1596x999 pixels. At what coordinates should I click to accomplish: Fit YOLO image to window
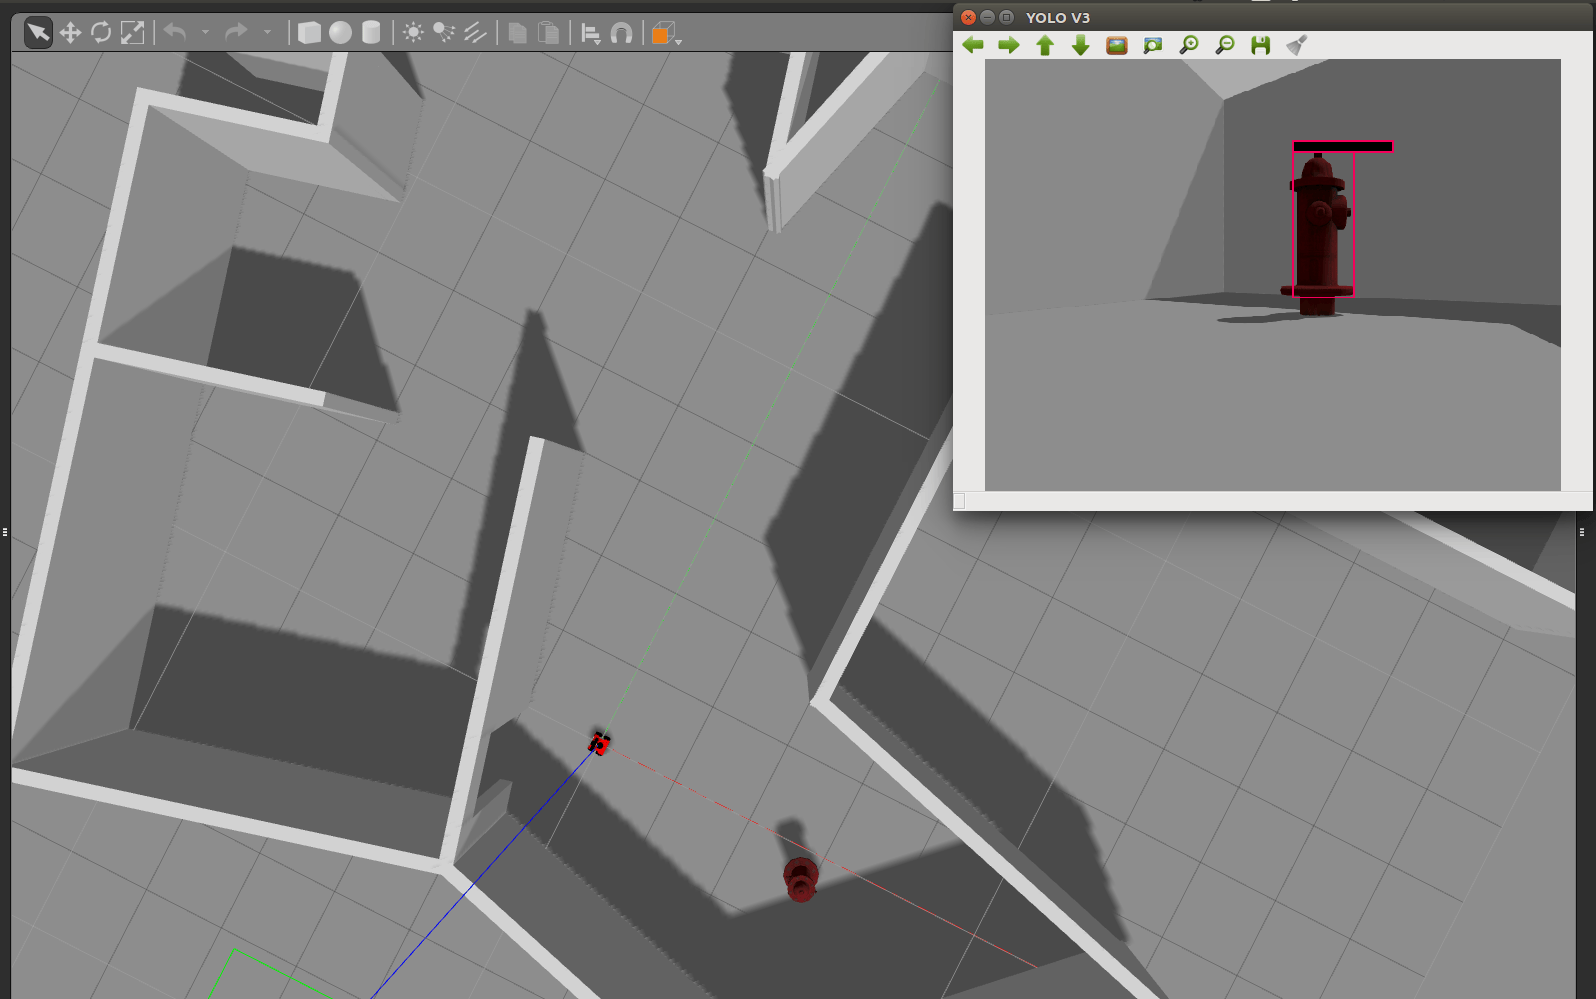pos(1153,45)
